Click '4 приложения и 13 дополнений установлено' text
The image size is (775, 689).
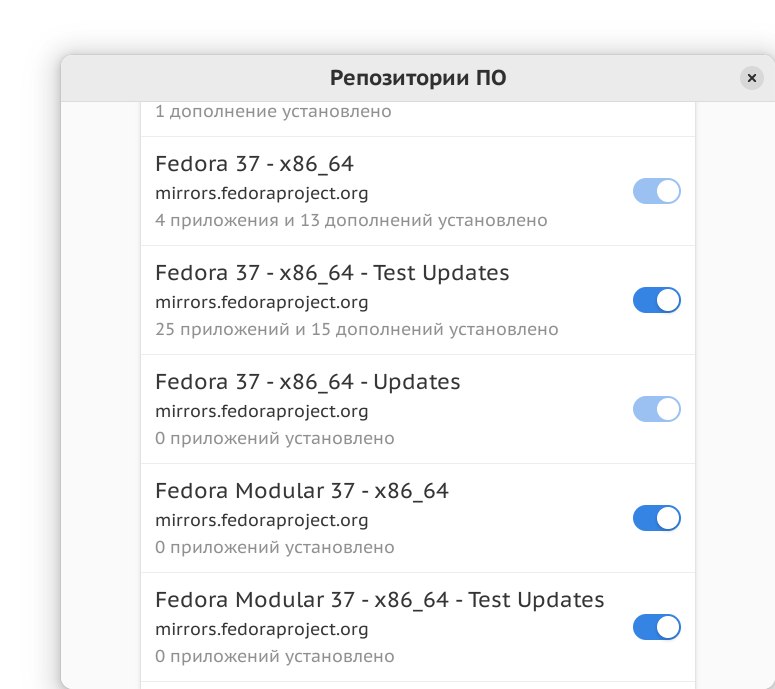pyautogui.click(x=351, y=220)
